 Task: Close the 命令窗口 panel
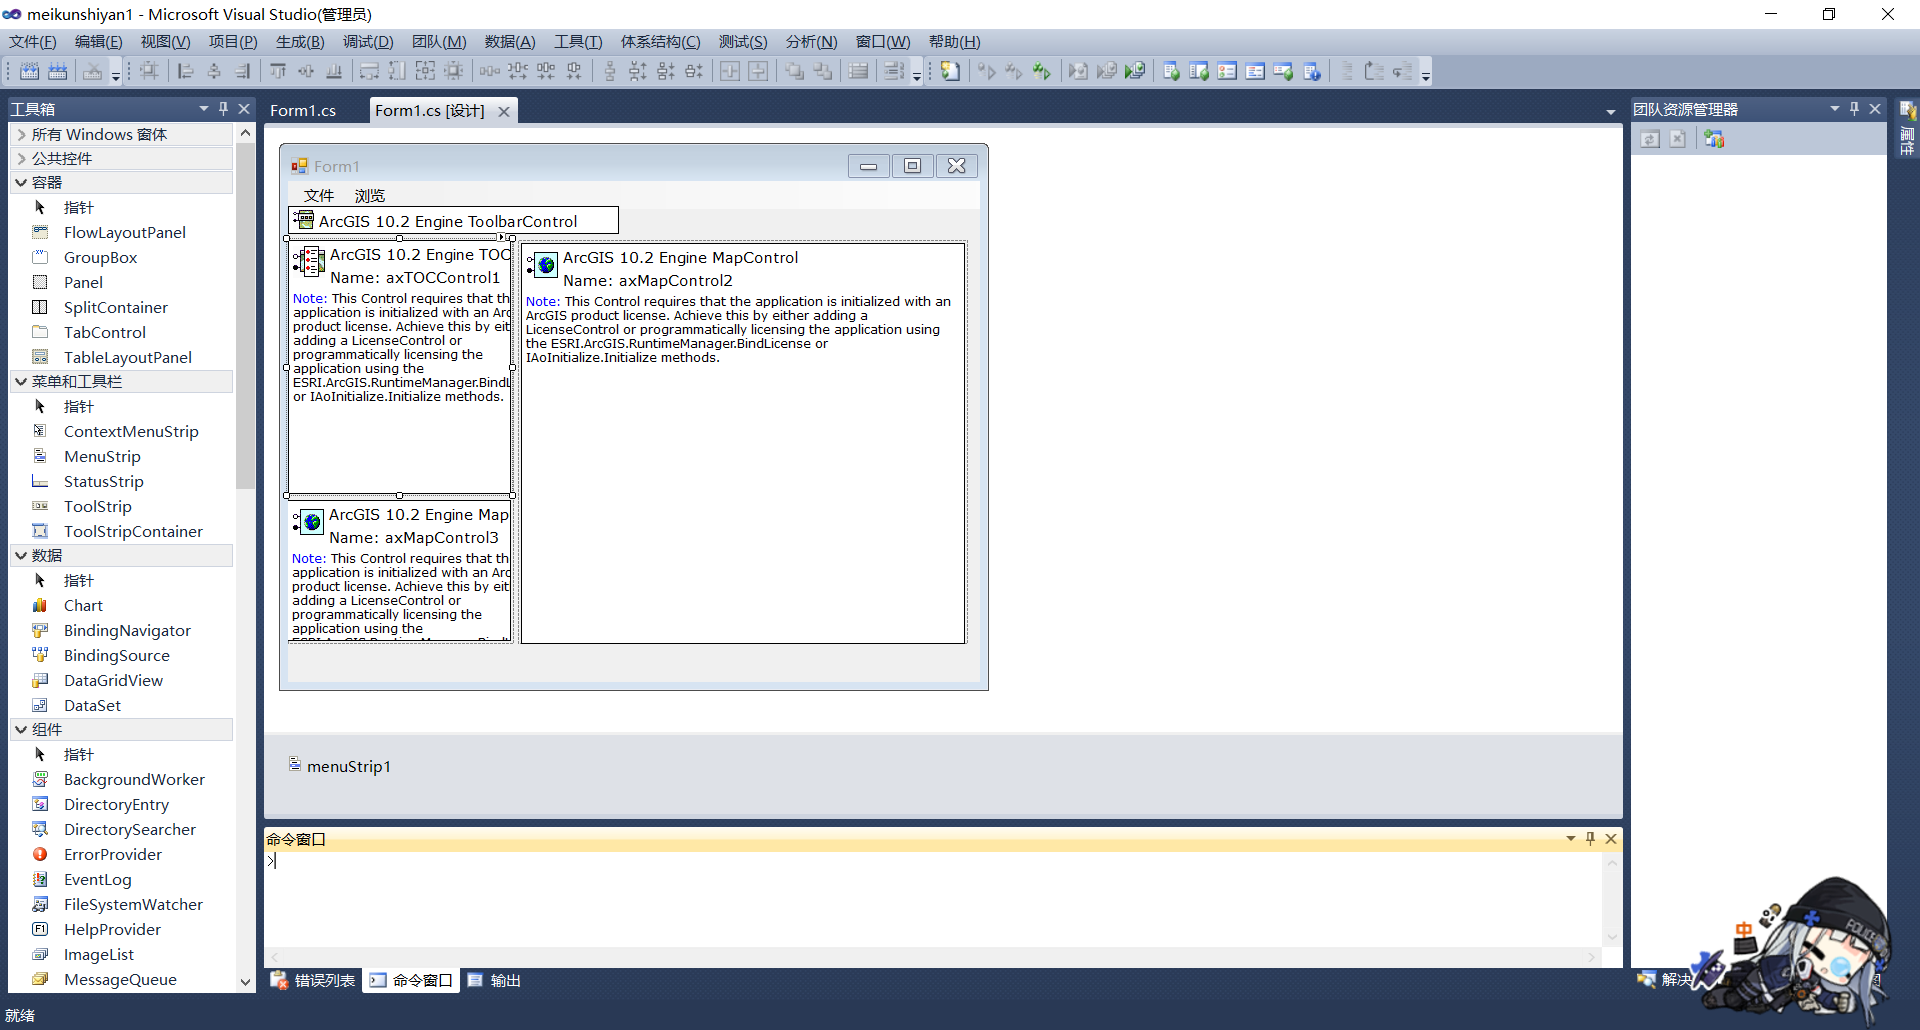click(x=1611, y=838)
